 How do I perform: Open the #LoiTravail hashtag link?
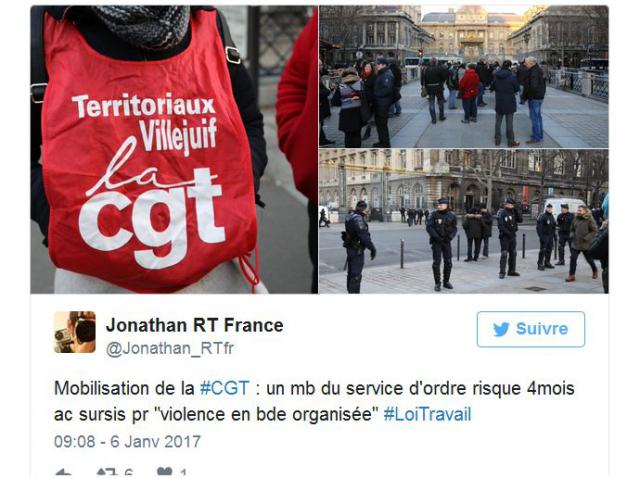tap(427, 414)
